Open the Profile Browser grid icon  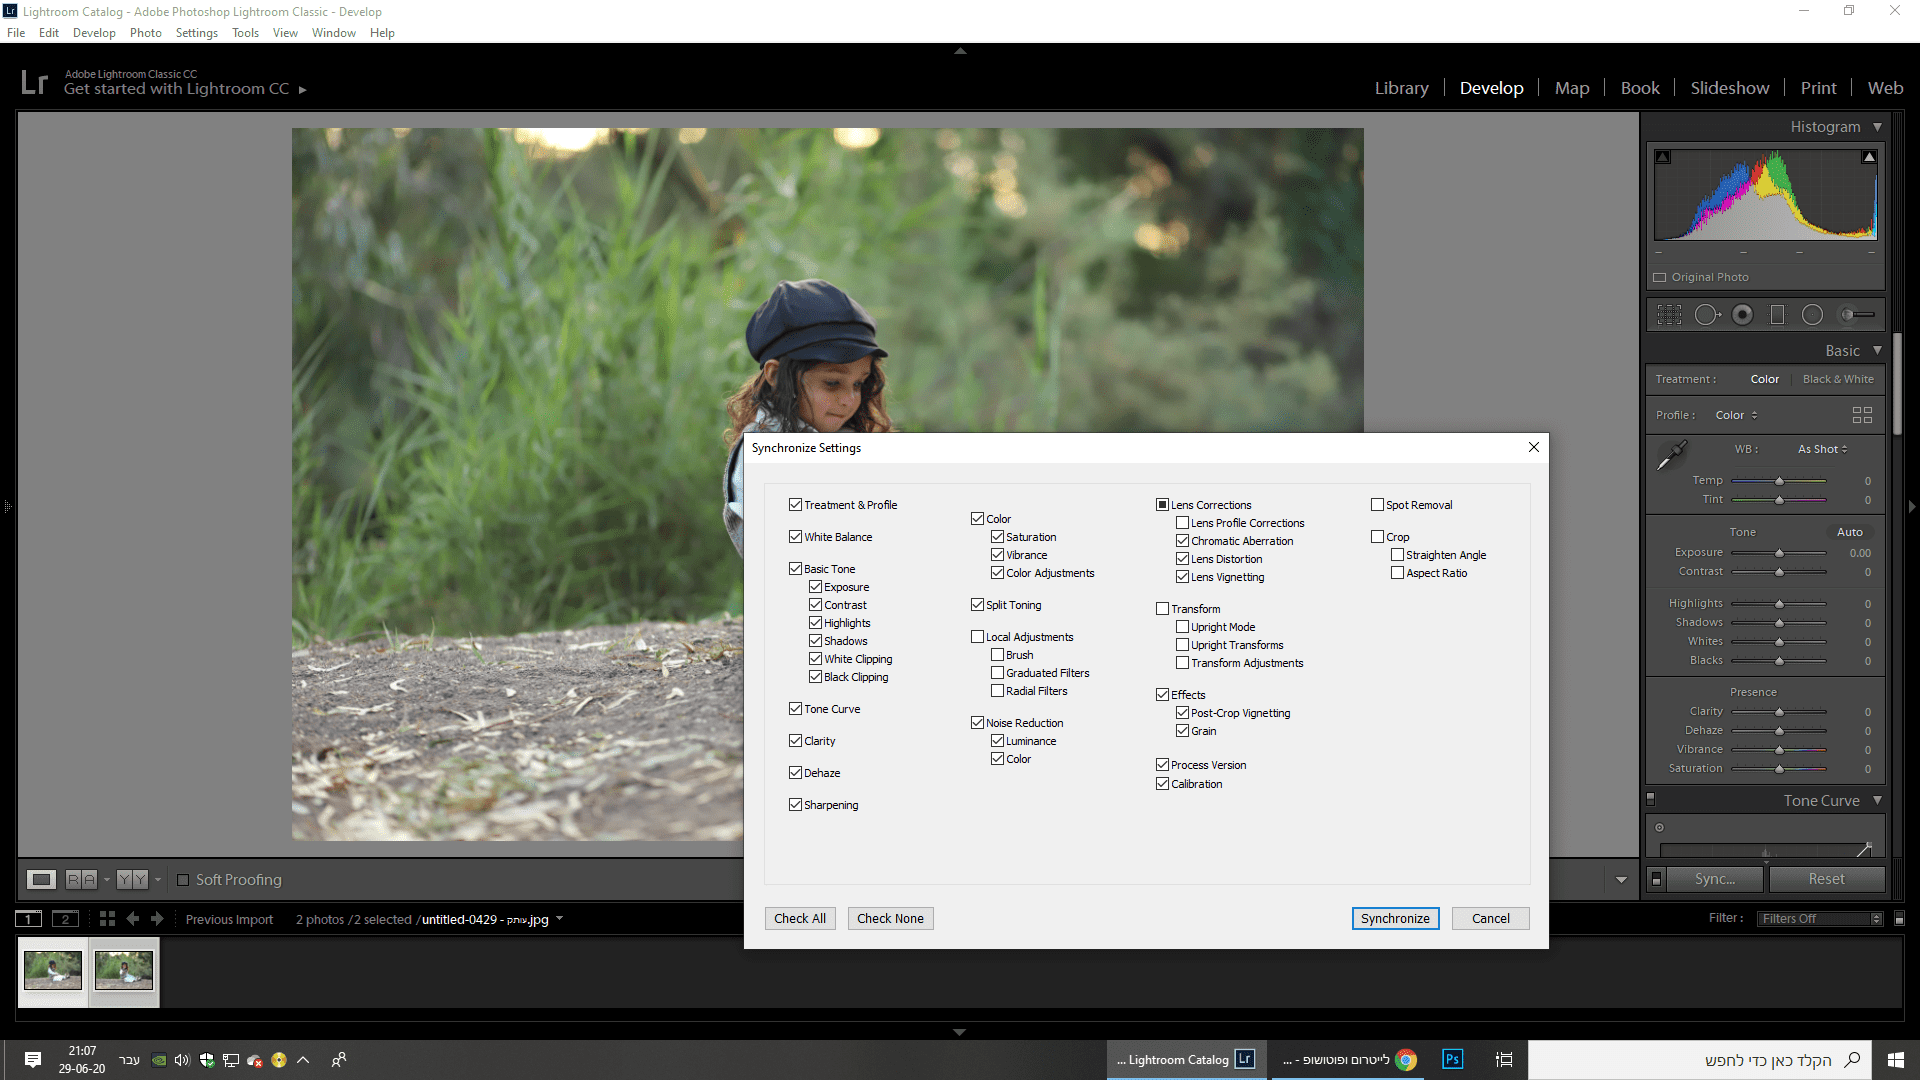tap(1862, 415)
